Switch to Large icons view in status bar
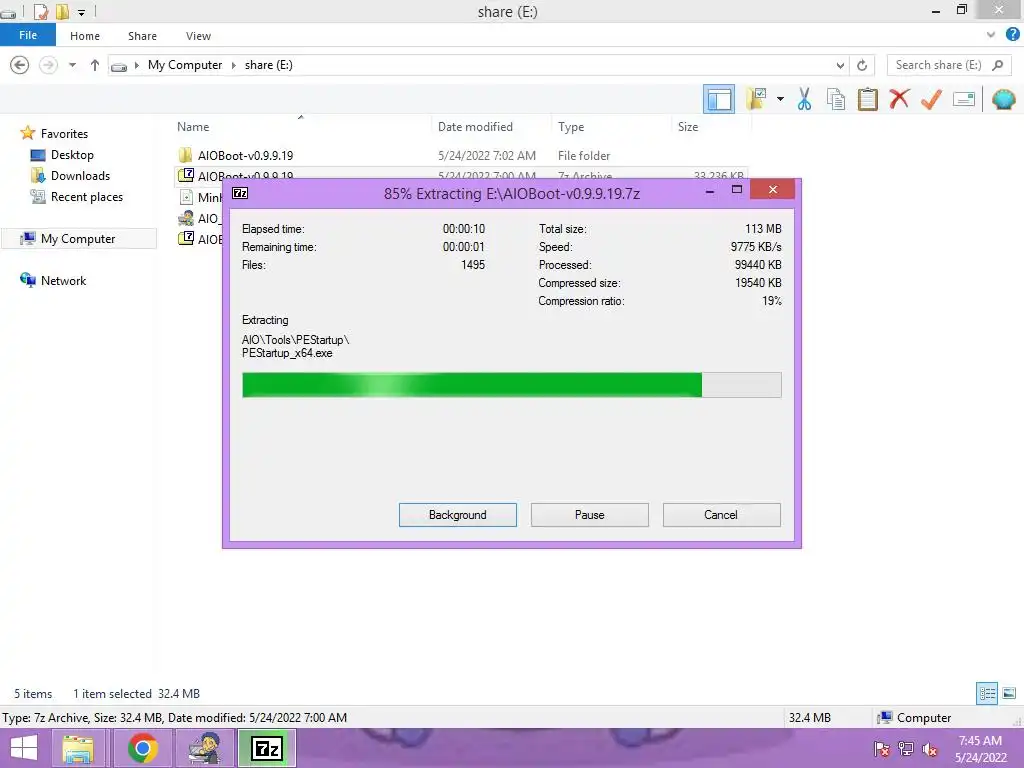1024x768 pixels. pyautogui.click(x=1009, y=693)
